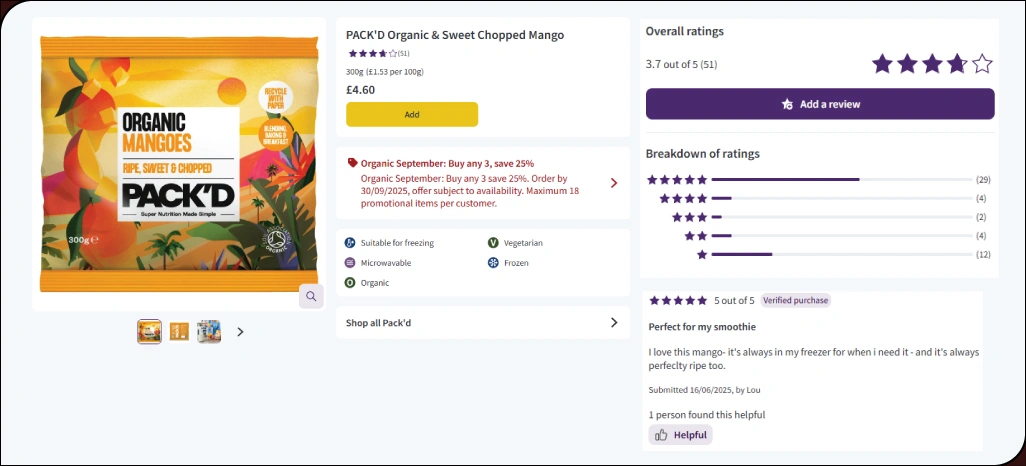Image resolution: width=1026 pixels, height=466 pixels.
Task: Click the Breakdown of ratings heading
Action: click(703, 154)
